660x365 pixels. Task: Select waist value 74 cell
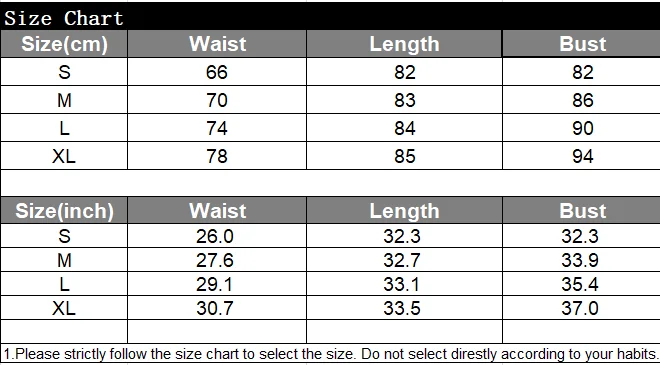(217, 128)
